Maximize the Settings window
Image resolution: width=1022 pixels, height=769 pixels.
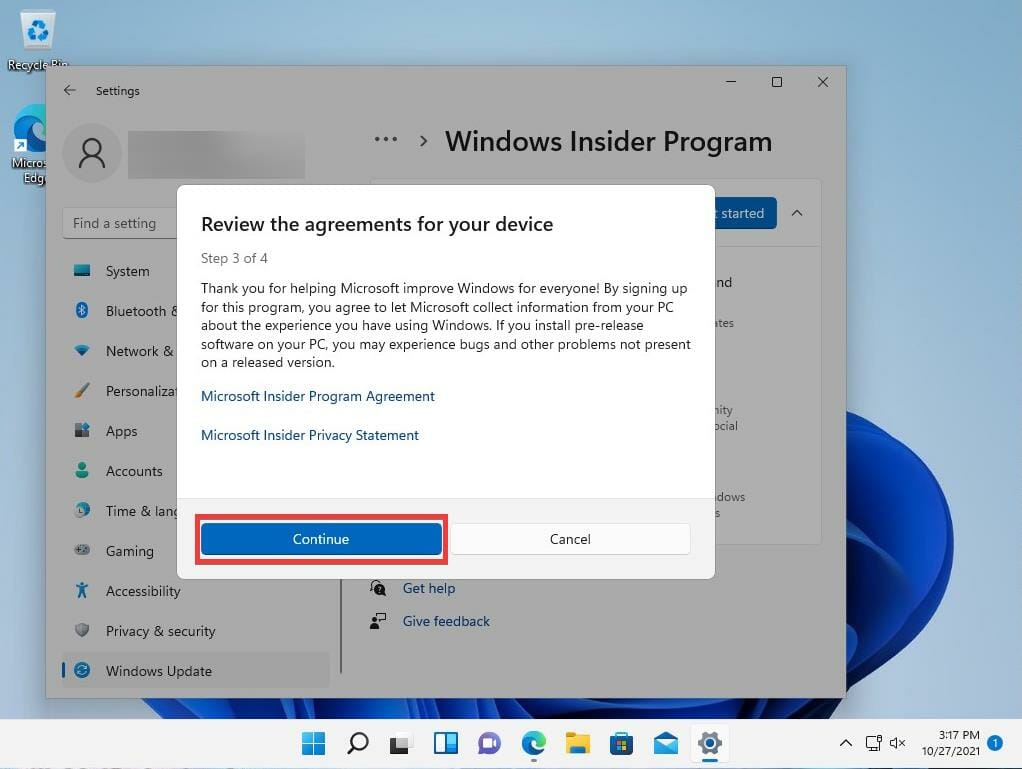coord(777,82)
